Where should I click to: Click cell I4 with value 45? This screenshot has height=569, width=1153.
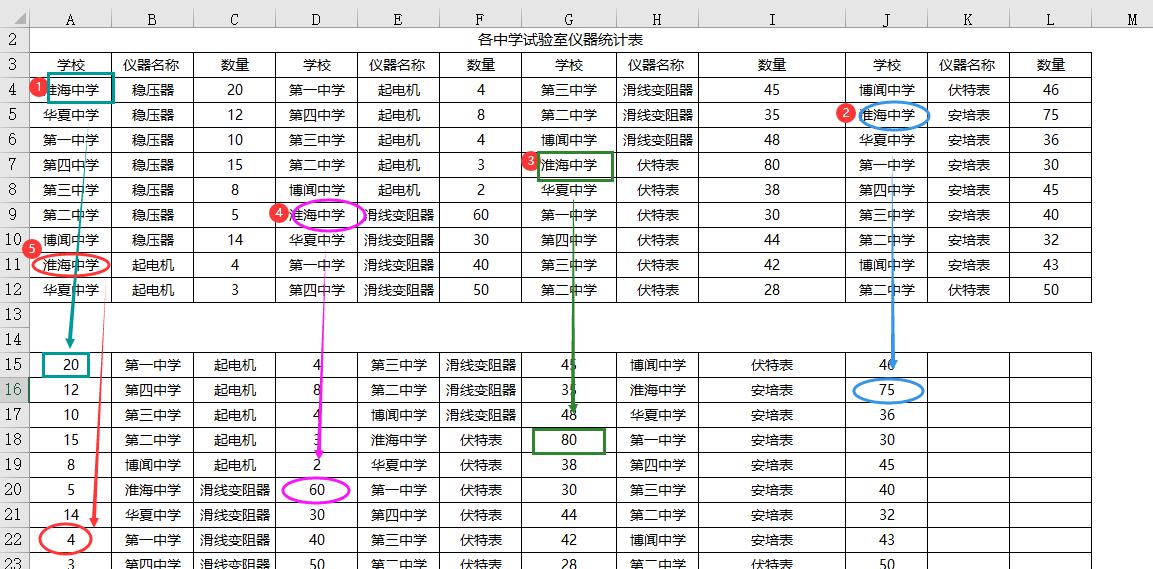771,90
